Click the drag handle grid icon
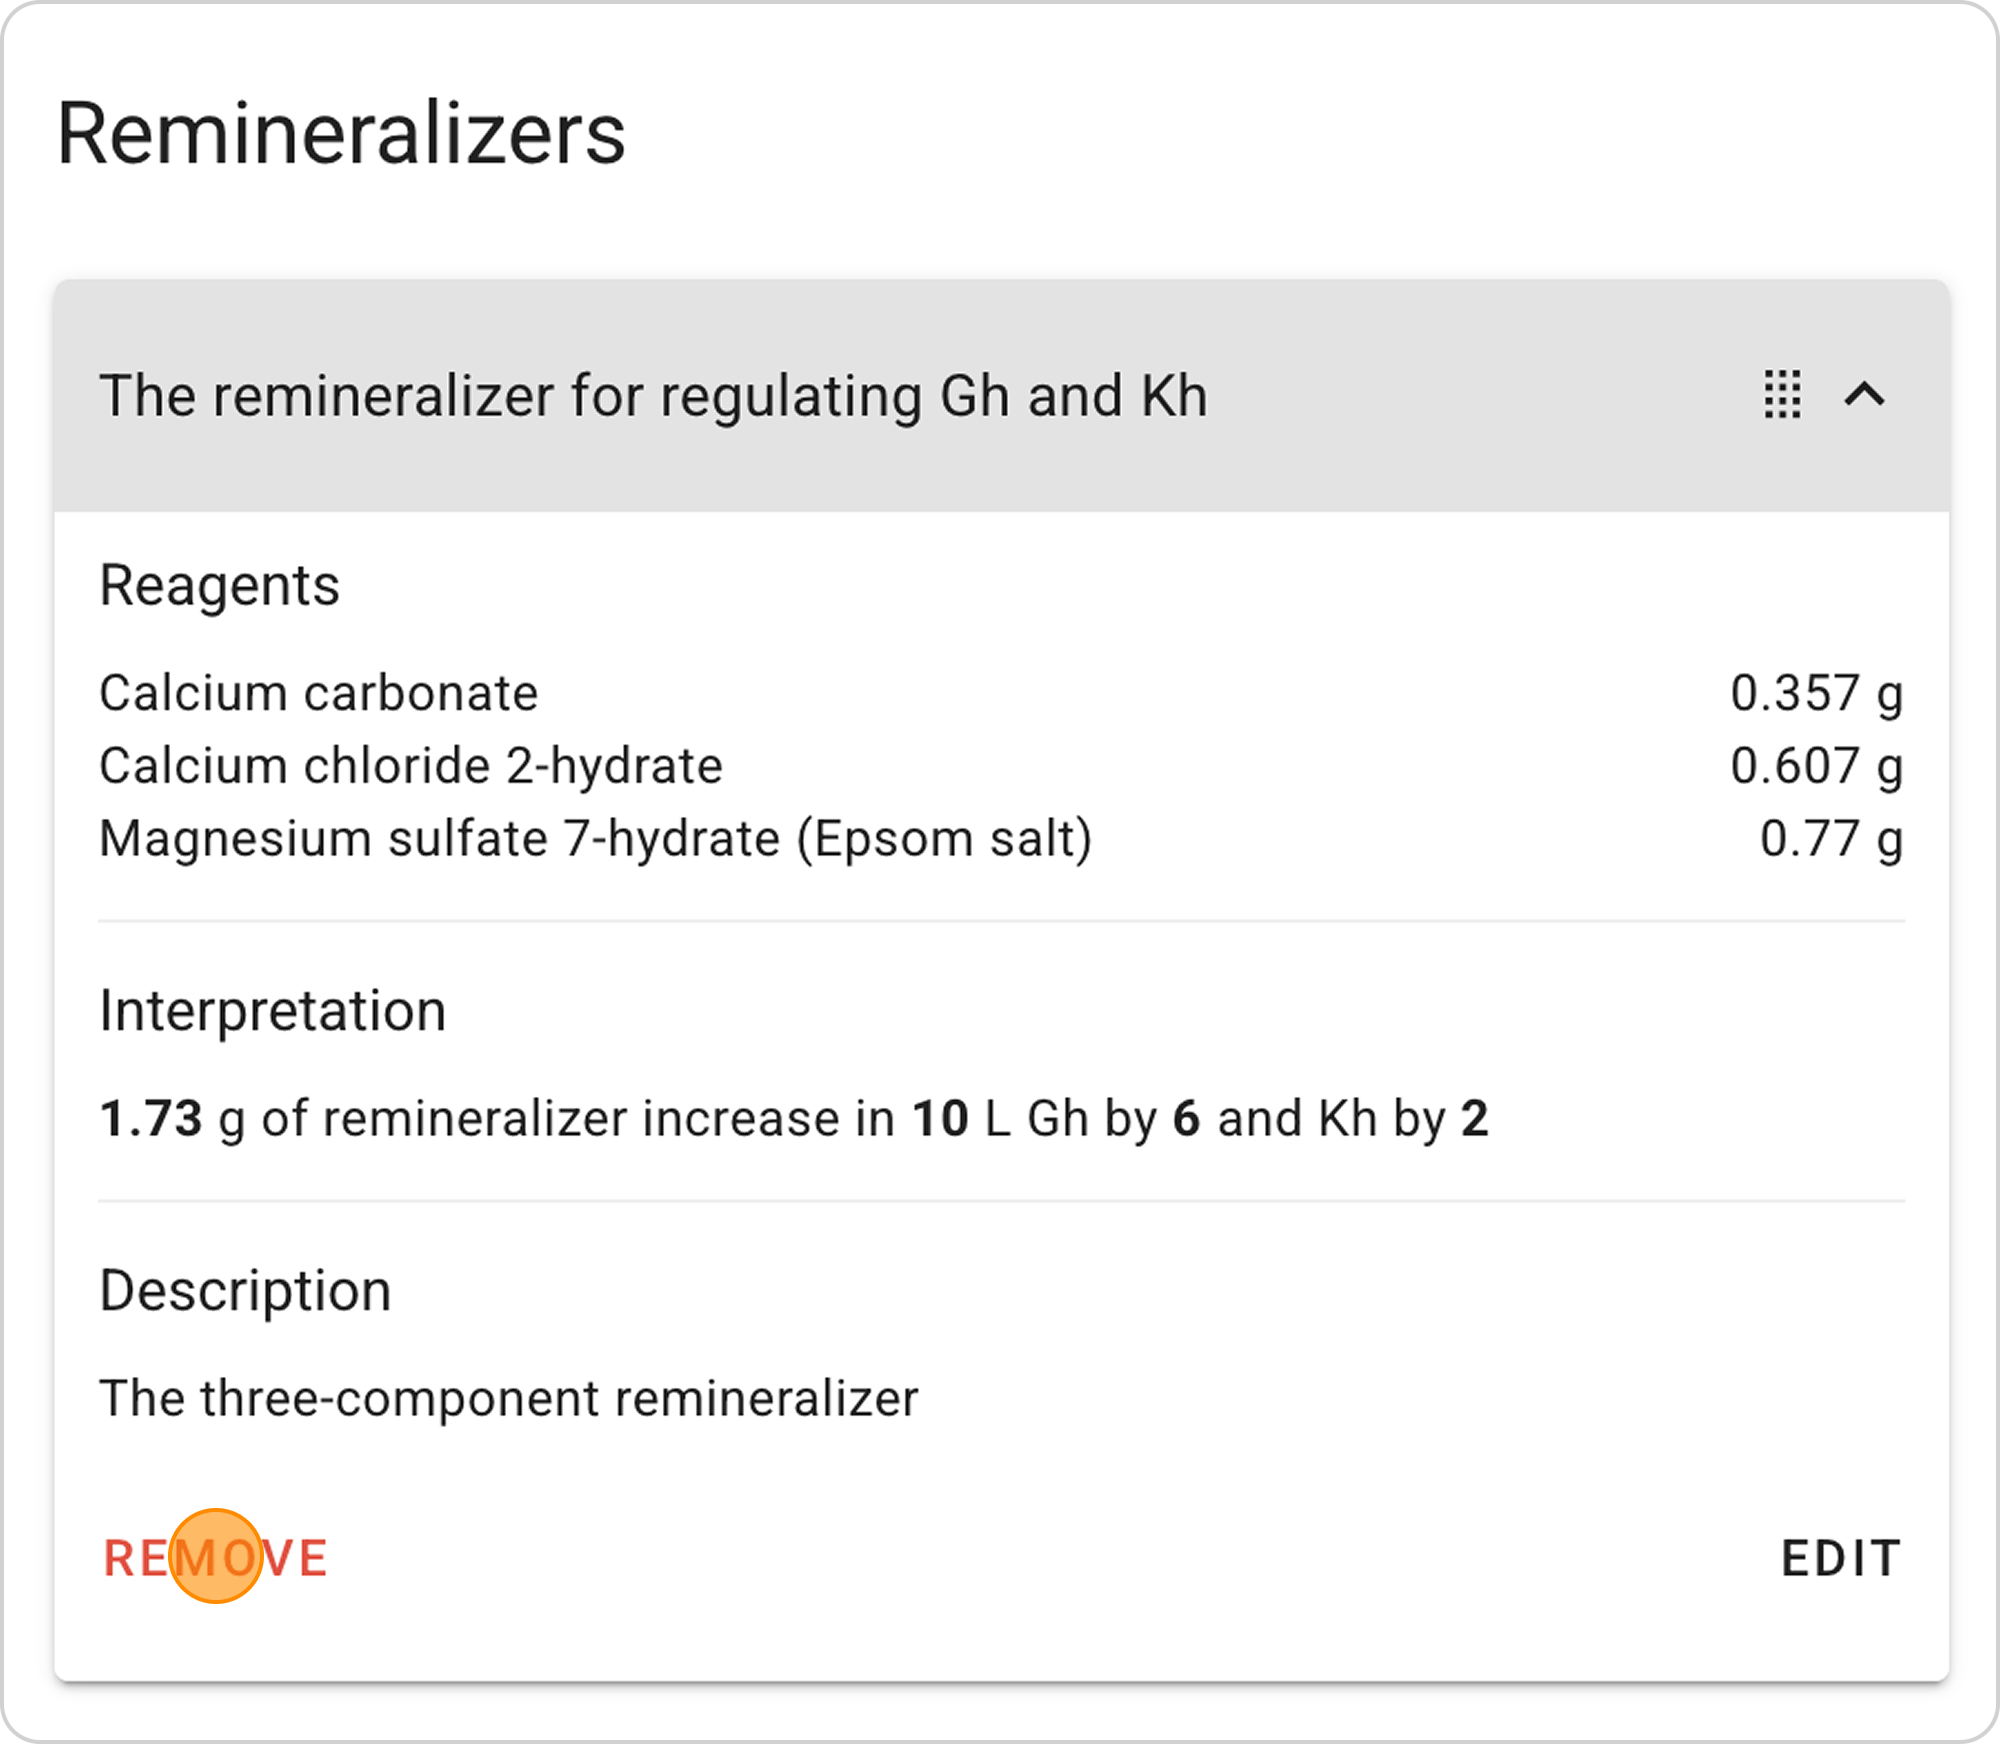The width and height of the screenshot is (2000, 1744). tap(1782, 395)
